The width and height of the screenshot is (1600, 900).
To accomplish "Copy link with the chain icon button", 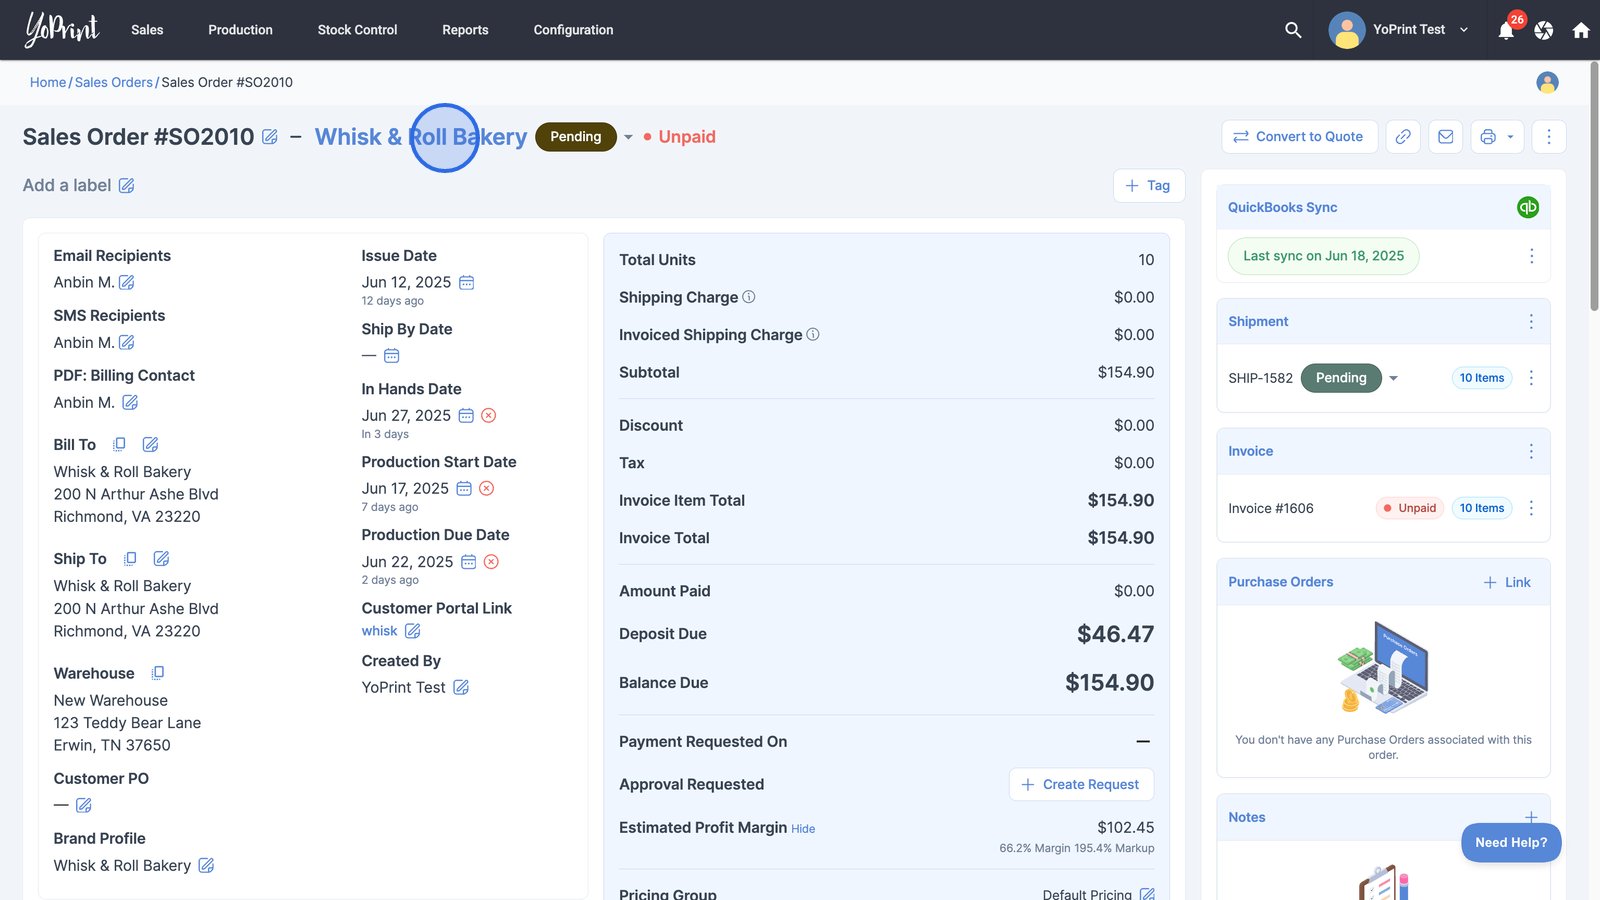I will pos(1403,137).
